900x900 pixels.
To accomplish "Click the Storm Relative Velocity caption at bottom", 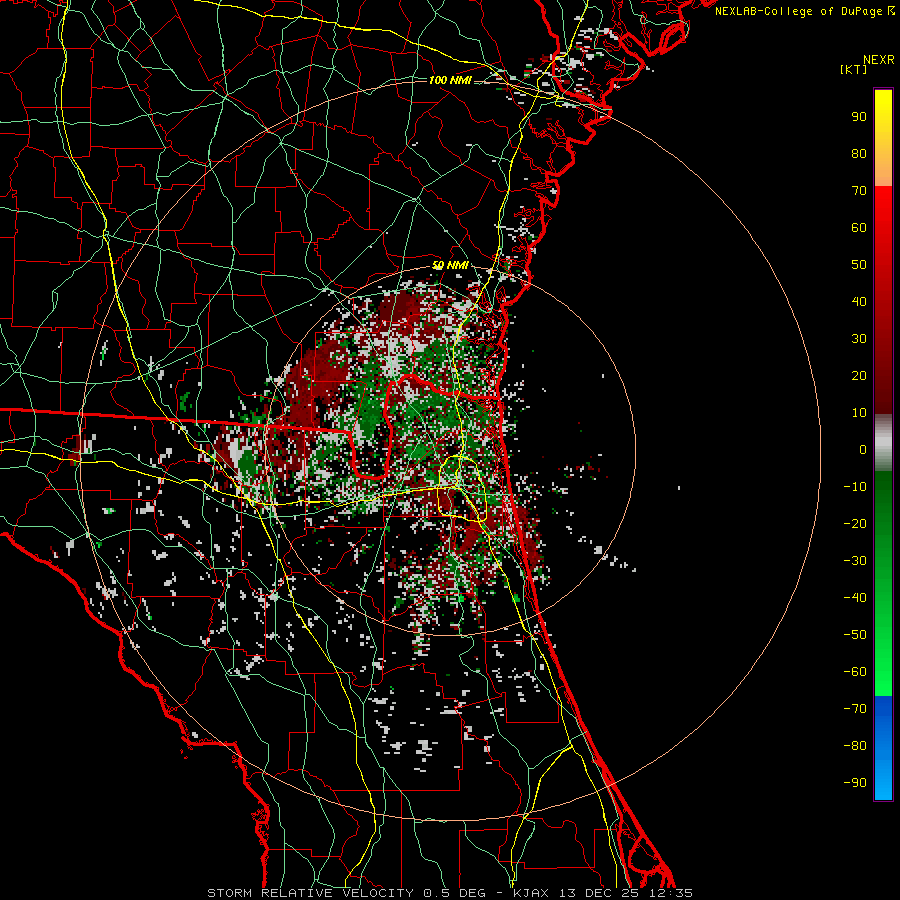I will point(450,893).
